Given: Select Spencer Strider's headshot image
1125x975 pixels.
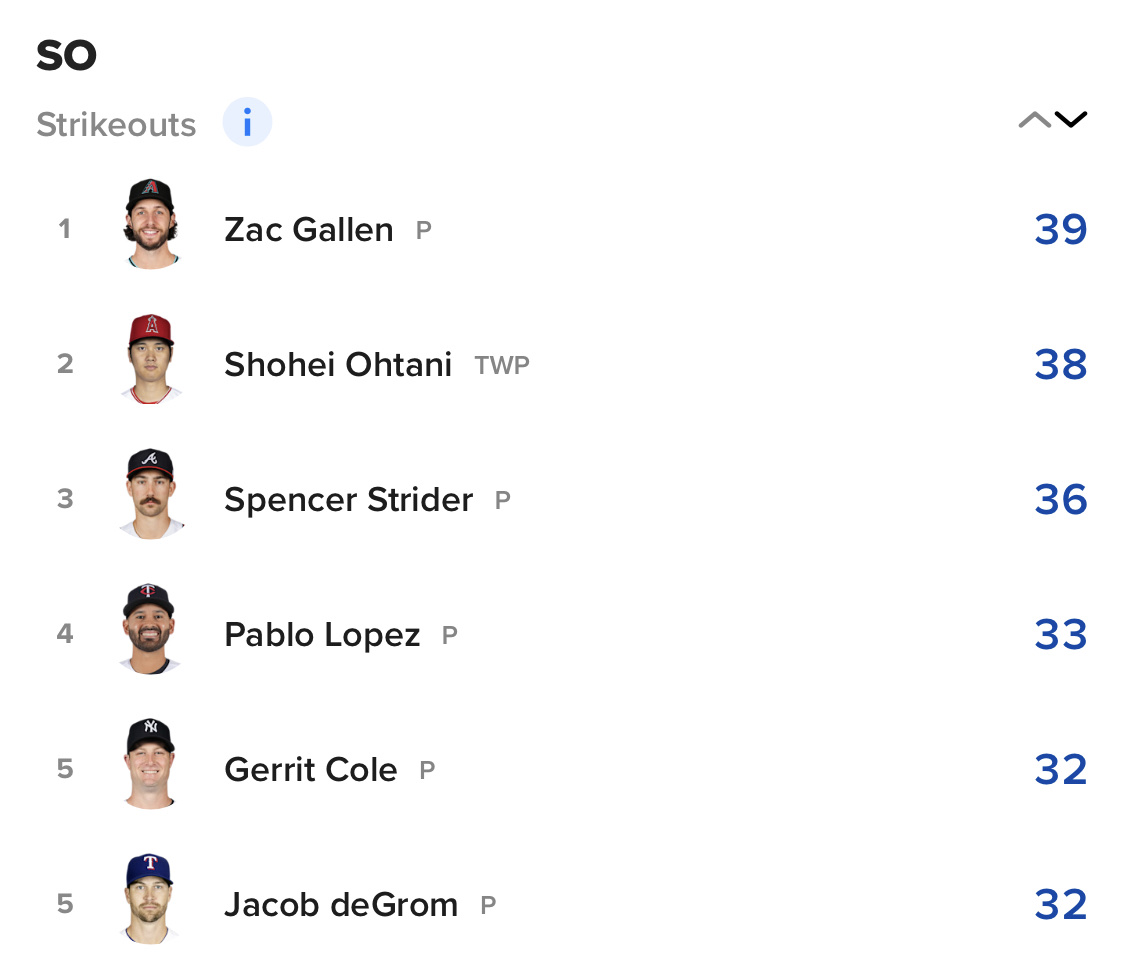Looking at the screenshot, I should (x=151, y=494).
